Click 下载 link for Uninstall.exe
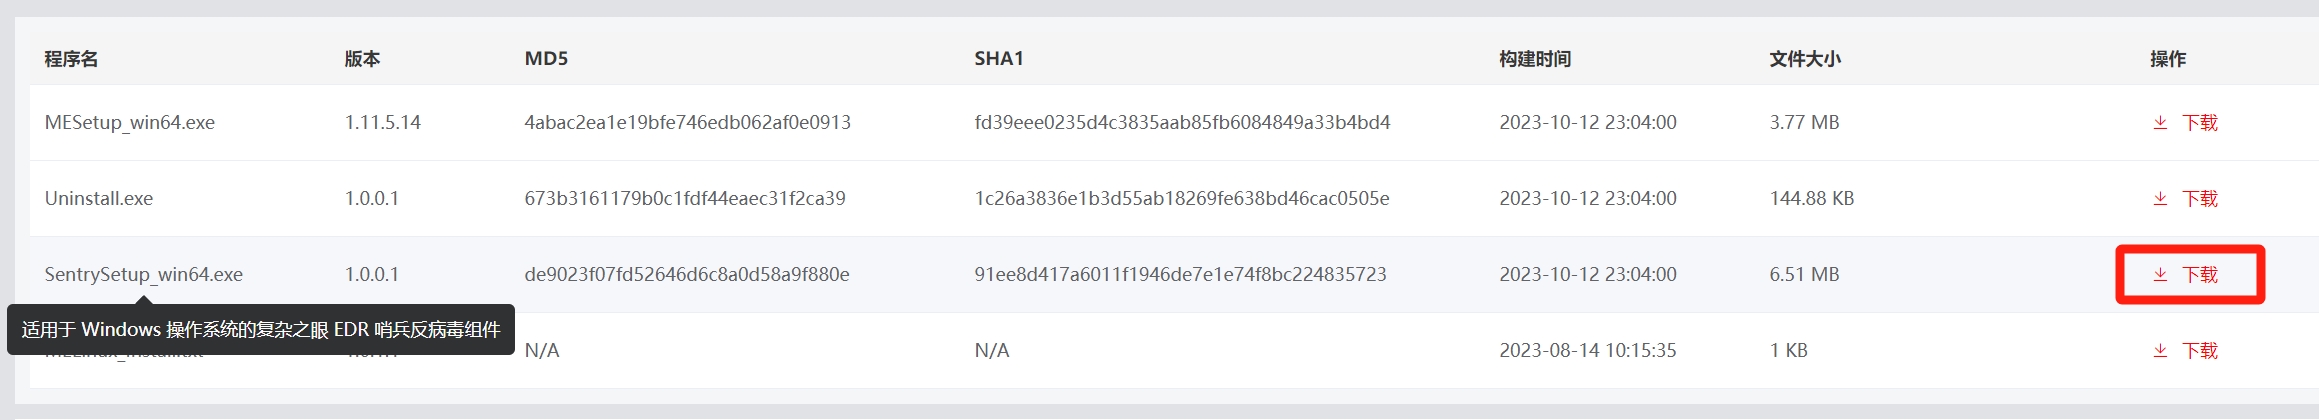This screenshot has height=420, width=2319. coord(2200,198)
